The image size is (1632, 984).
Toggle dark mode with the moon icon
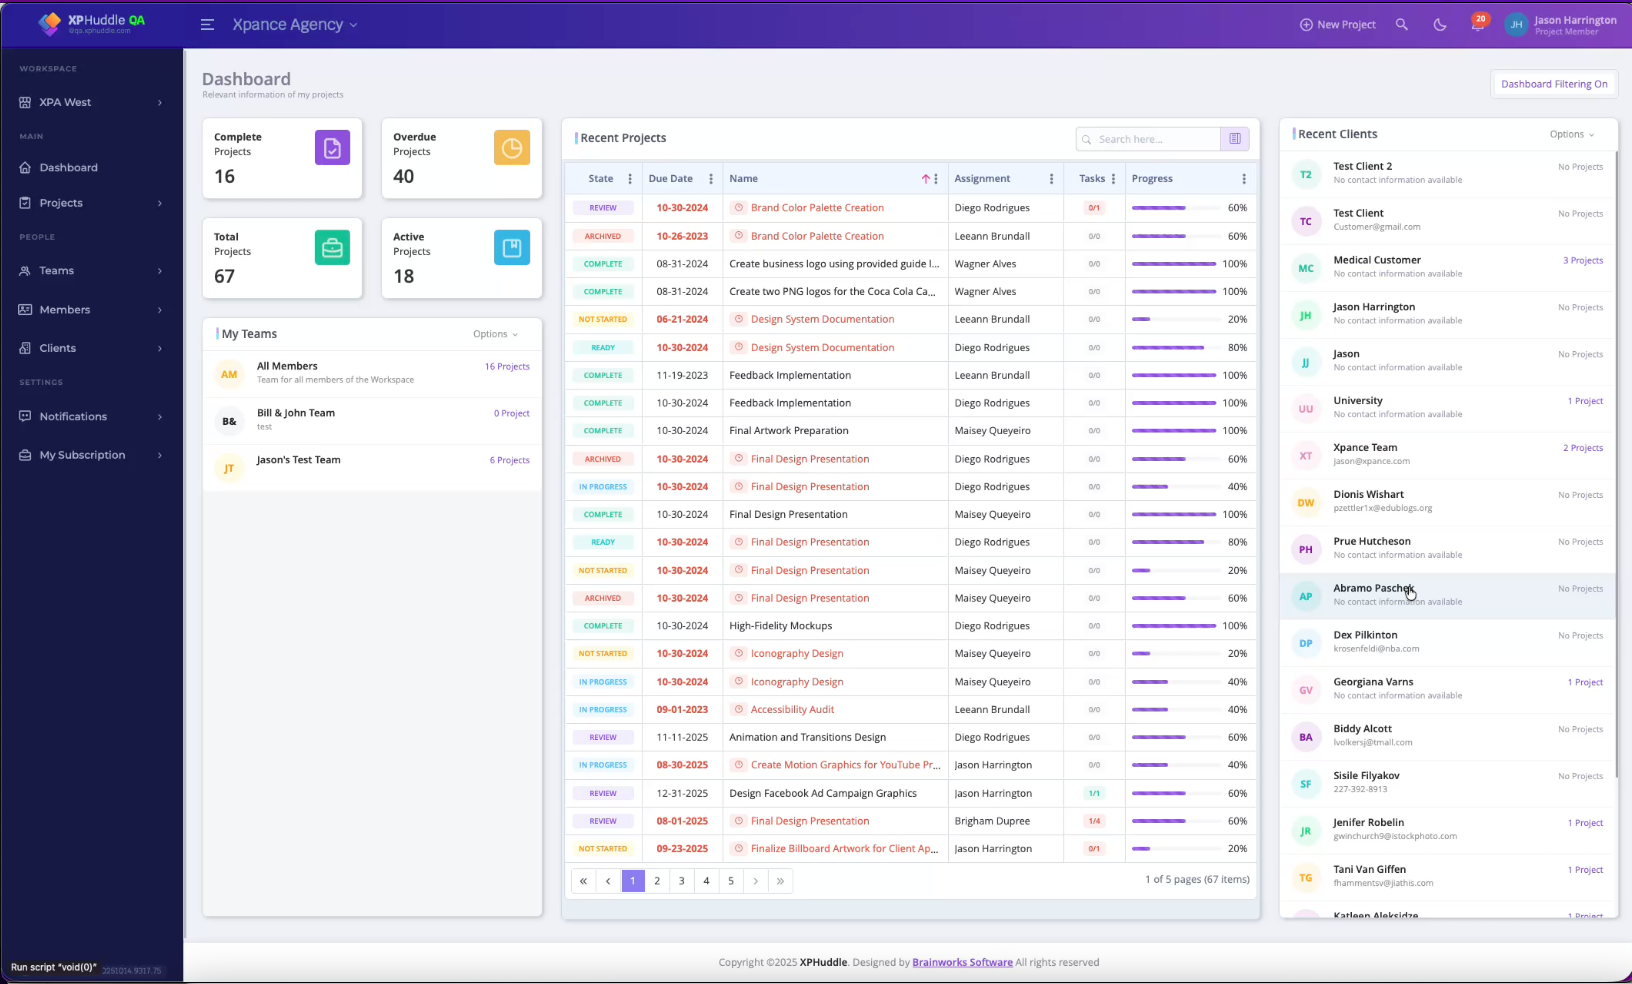1439,24
